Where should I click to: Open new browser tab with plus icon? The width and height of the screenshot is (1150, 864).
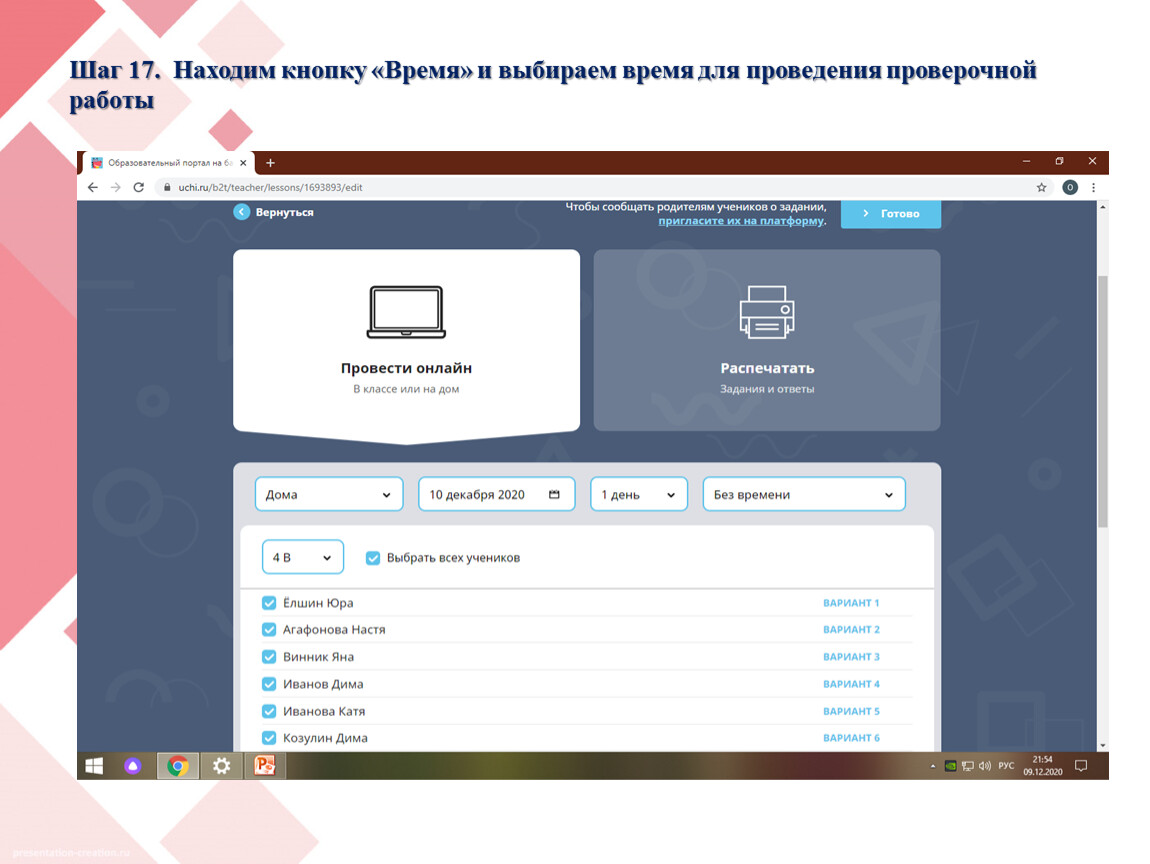270,163
